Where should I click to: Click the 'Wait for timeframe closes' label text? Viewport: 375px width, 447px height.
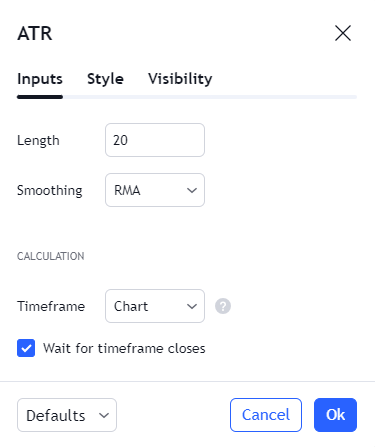[x=124, y=348]
